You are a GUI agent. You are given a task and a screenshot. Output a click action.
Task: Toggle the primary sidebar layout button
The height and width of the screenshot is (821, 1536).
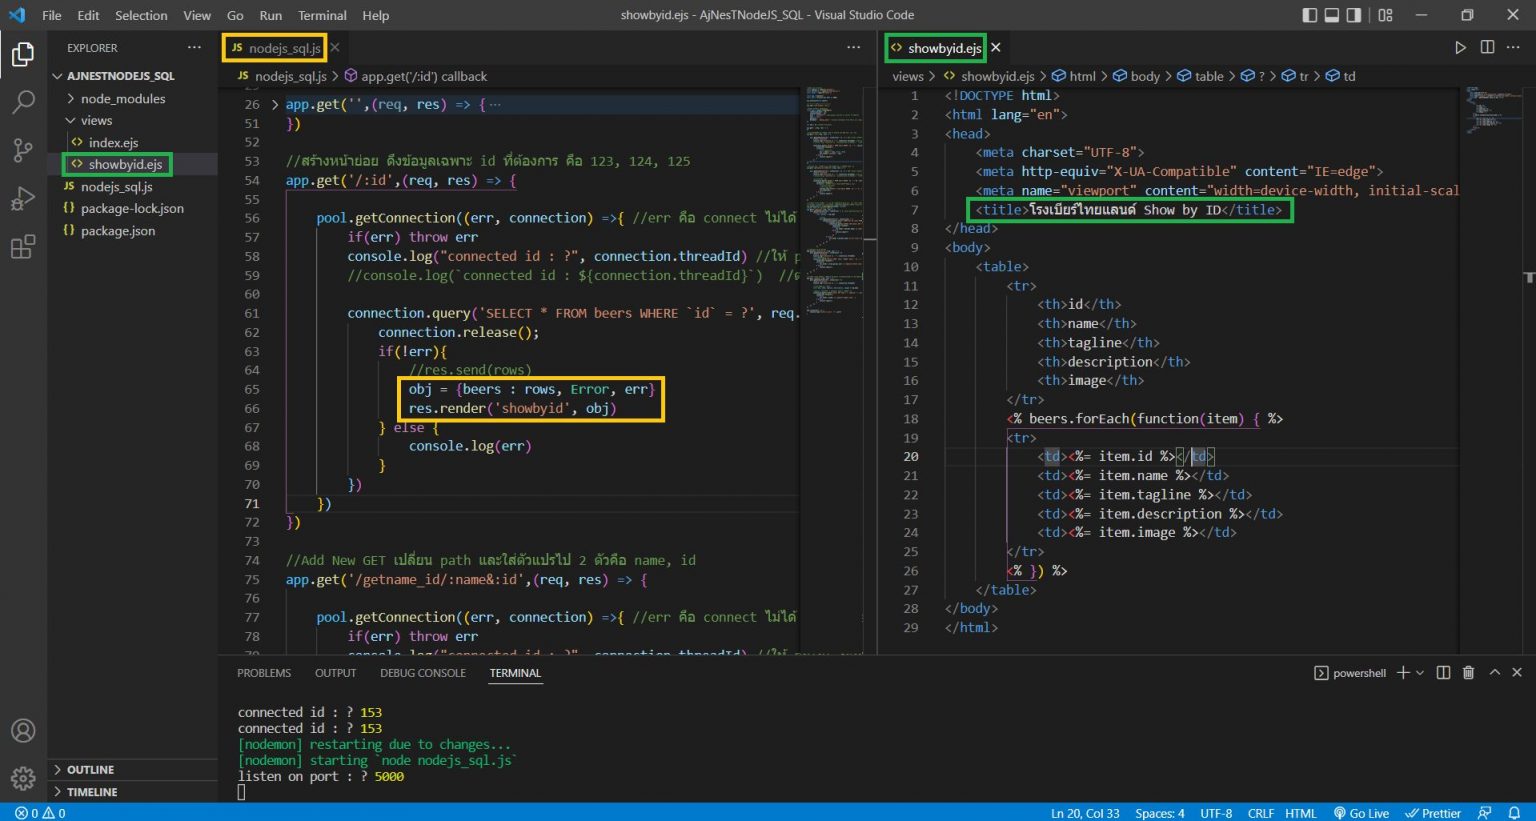click(1310, 15)
